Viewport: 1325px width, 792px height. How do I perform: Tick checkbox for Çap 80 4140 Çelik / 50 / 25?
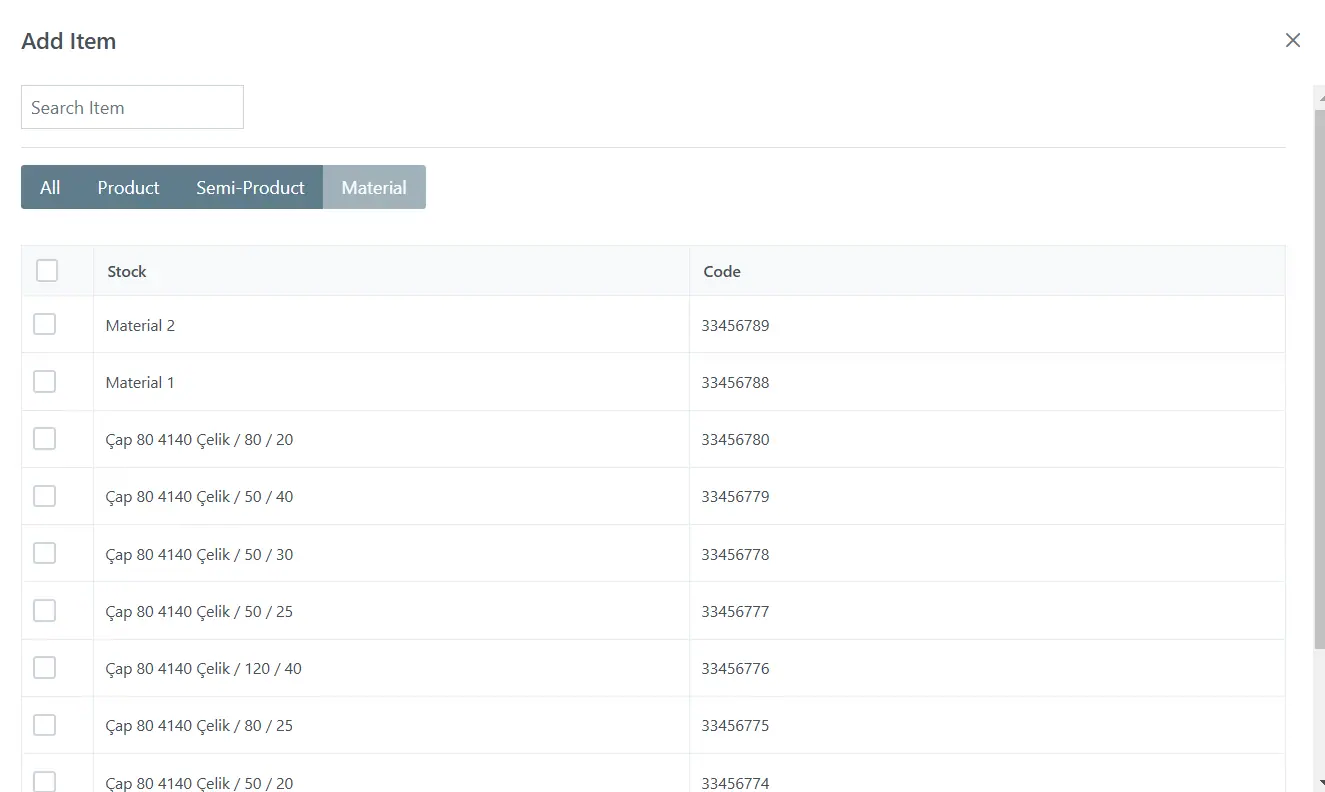(44, 610)
